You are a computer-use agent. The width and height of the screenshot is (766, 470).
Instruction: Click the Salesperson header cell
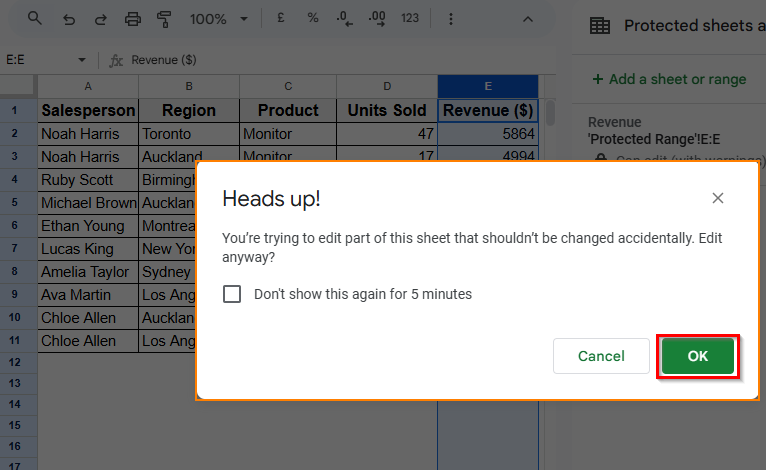click(x=88, y=110)
